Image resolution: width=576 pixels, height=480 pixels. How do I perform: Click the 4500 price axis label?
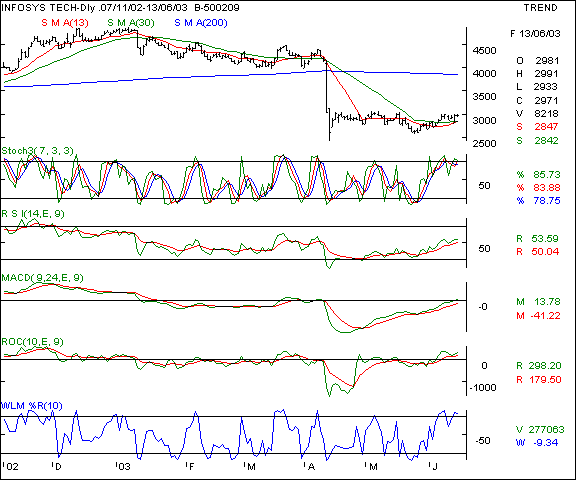click(485, 51)
